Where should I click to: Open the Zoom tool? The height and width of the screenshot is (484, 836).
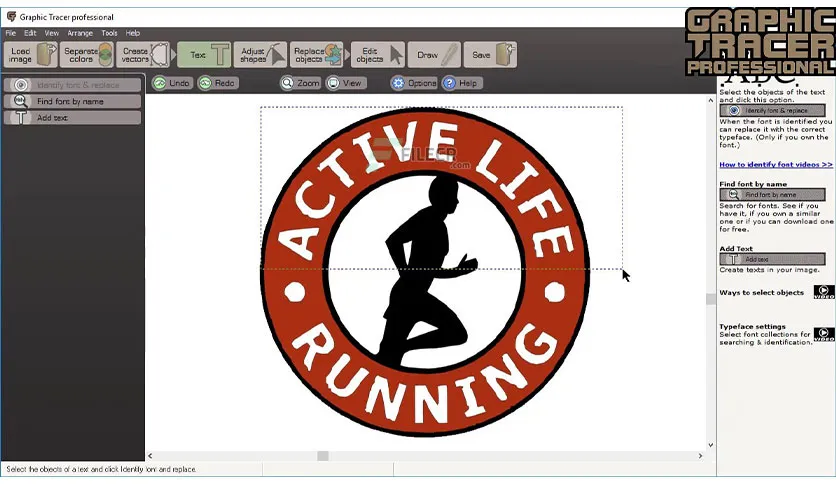(x=300, y=83)
